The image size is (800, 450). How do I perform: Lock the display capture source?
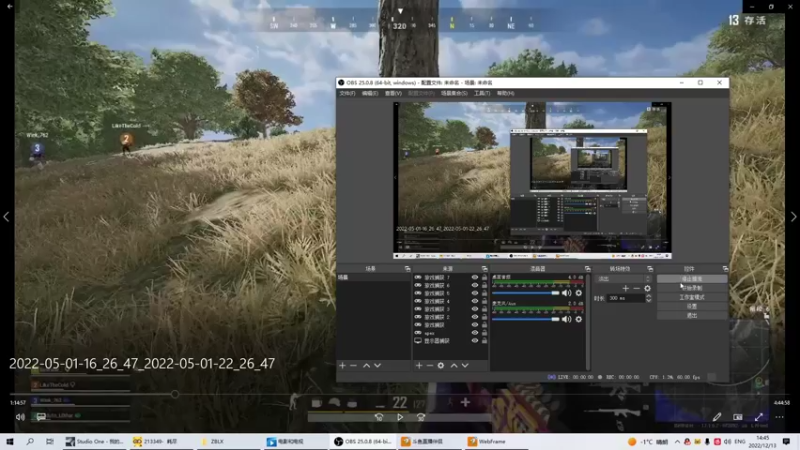[484, 340]
